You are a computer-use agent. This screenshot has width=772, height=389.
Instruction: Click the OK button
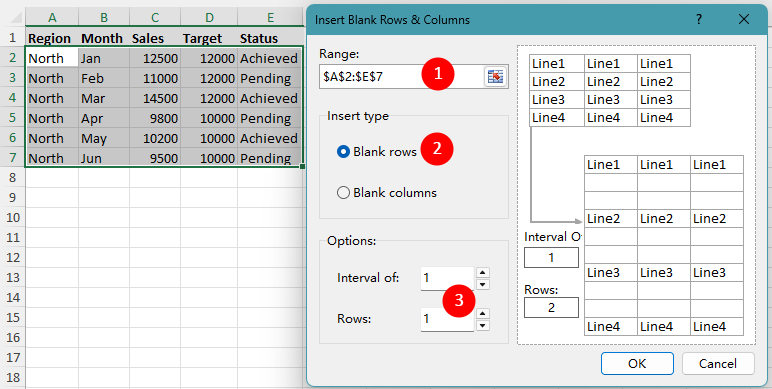pos(637,363)
